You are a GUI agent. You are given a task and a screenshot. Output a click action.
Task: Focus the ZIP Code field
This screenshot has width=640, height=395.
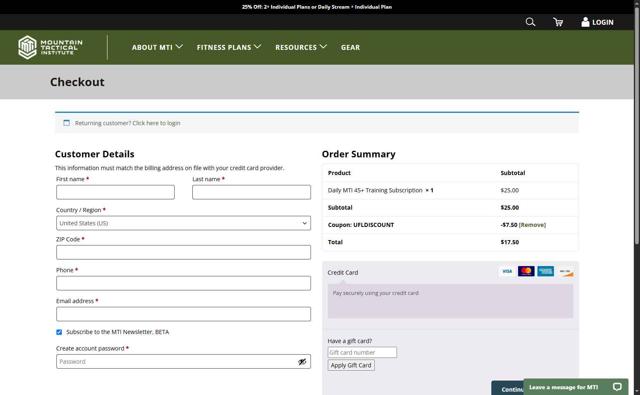[x=183, y=253]
